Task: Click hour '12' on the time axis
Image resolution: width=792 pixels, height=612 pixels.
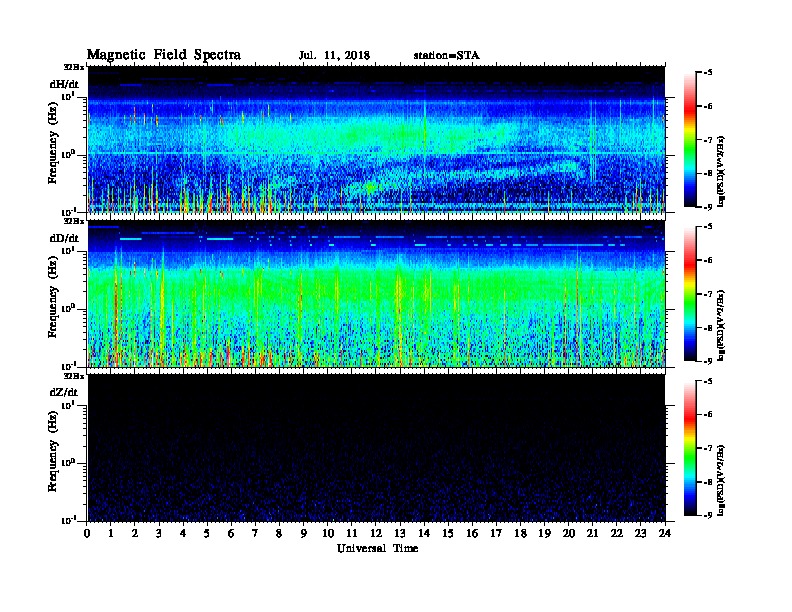Action: click(x=376, y=534)
